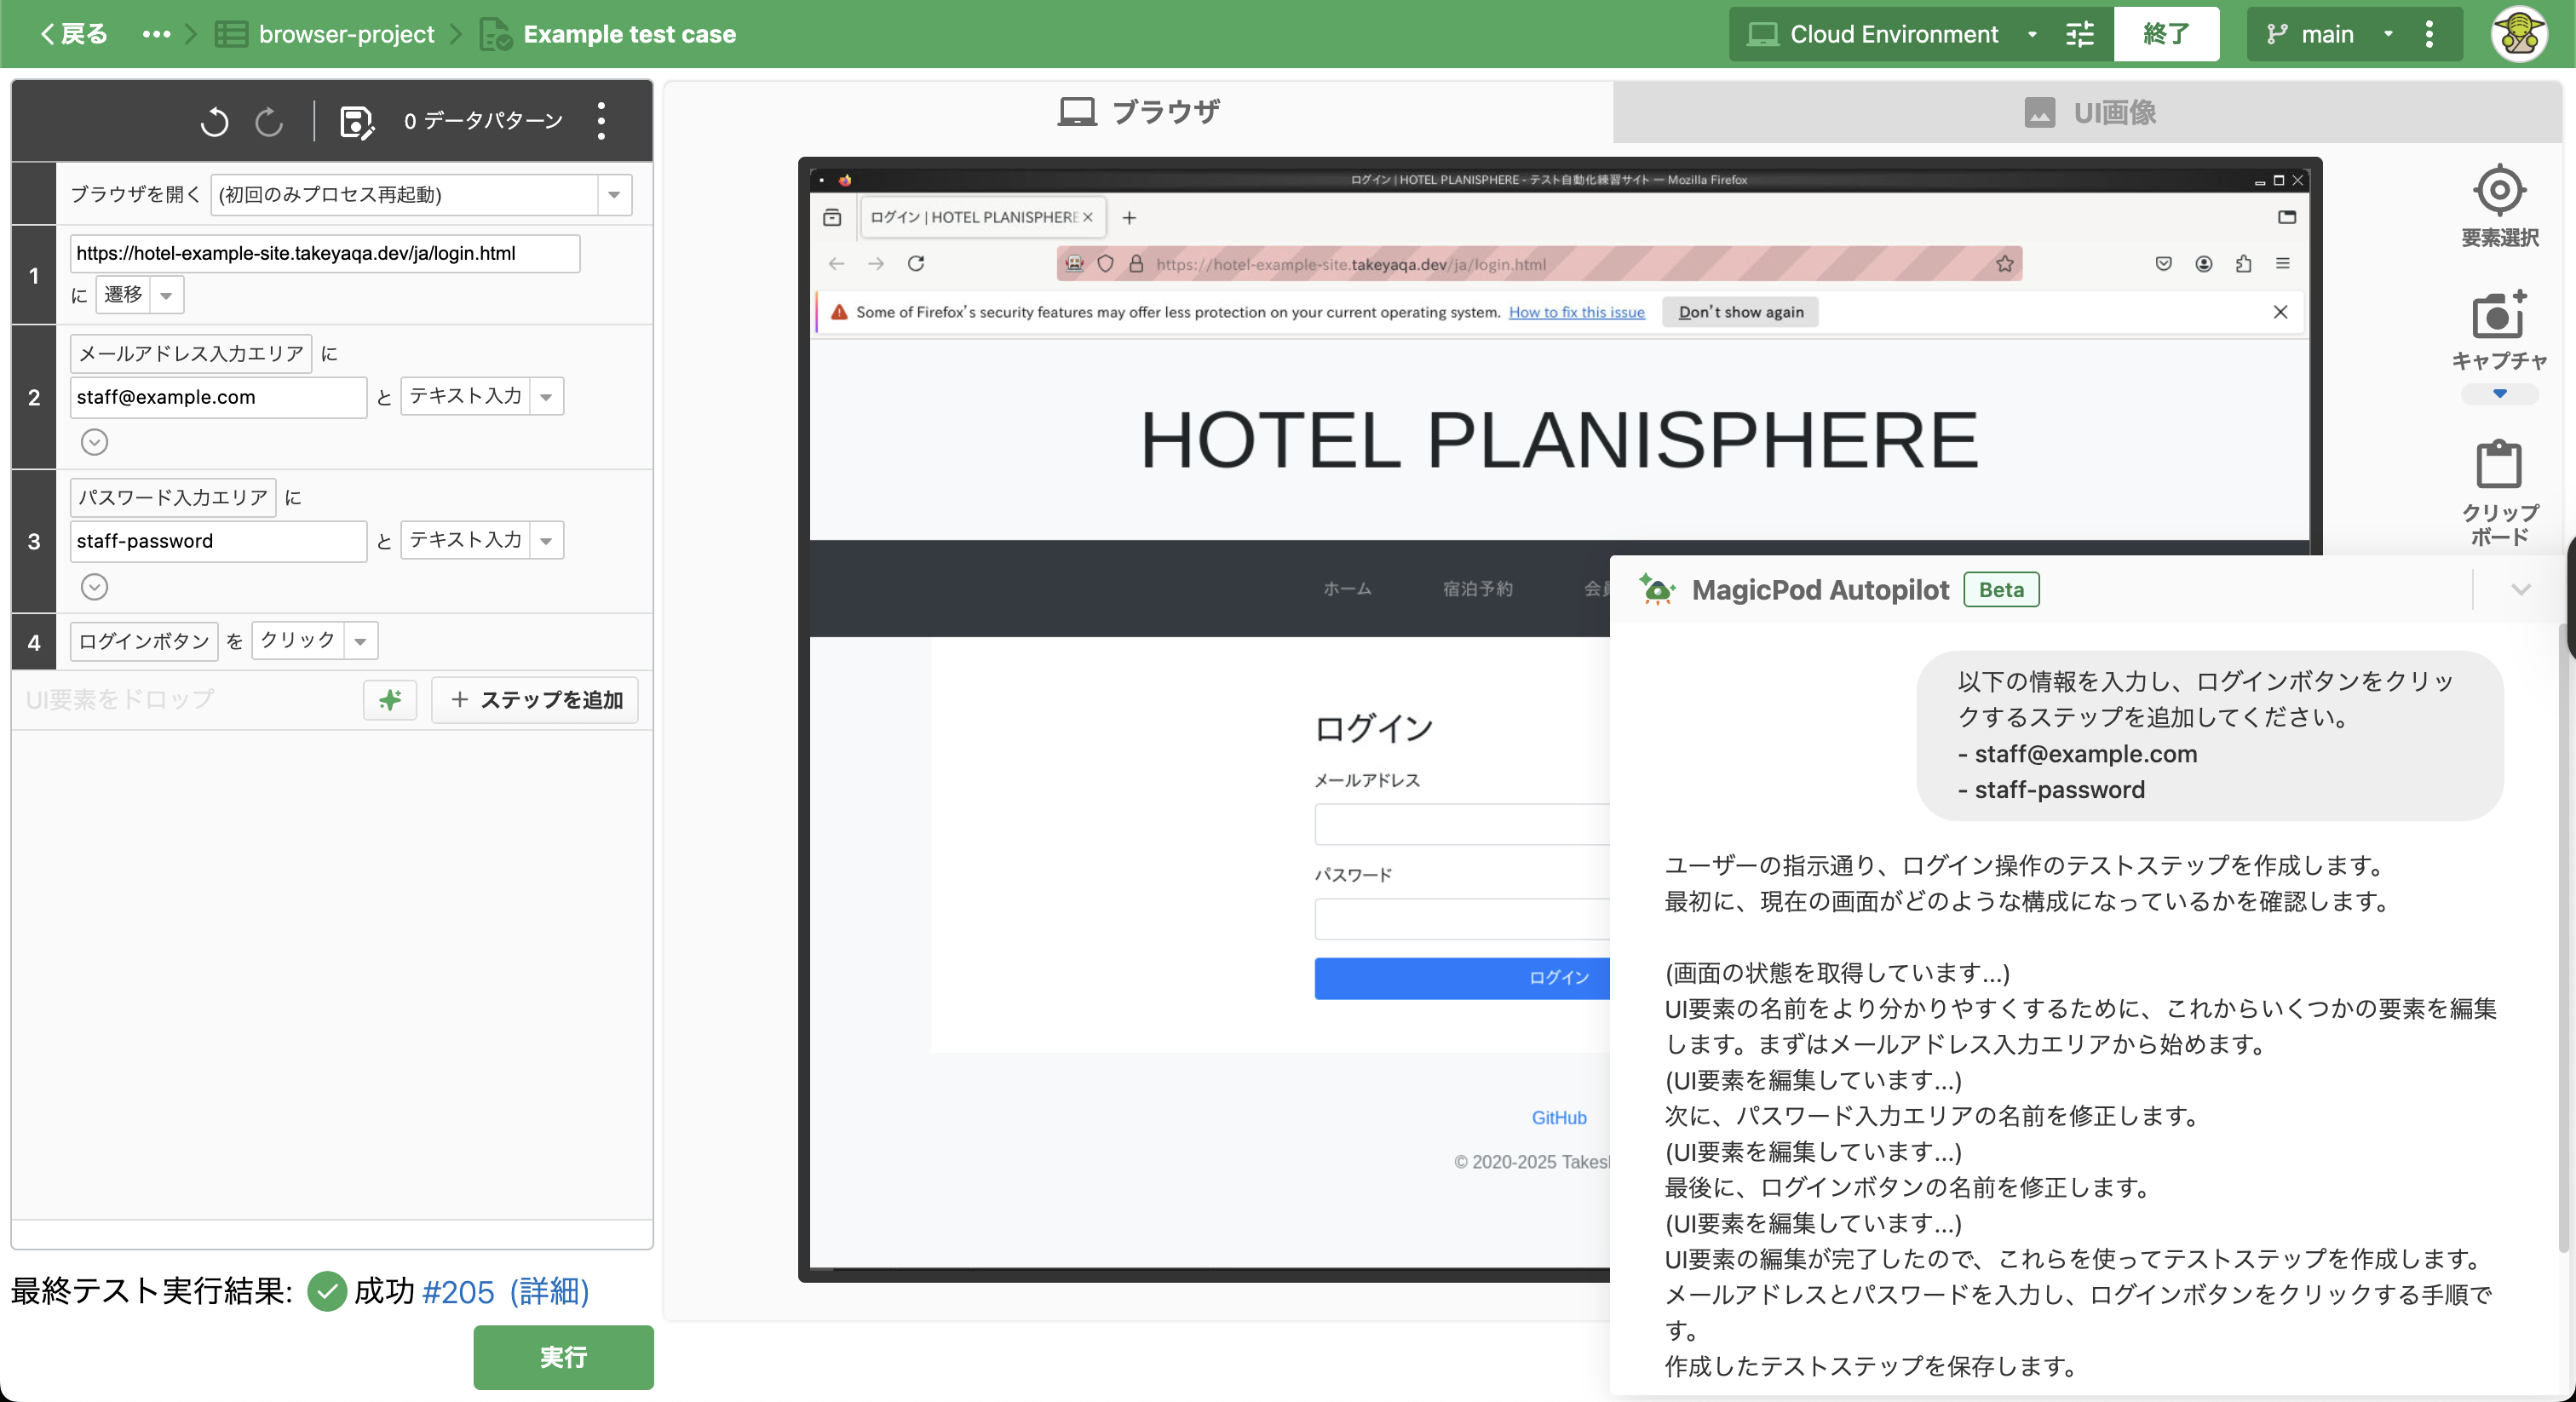Screen dimensions: 2576x1402
Task: Open How to fix this issue link
Action: pyautogui.click(x=1576, y=312)
